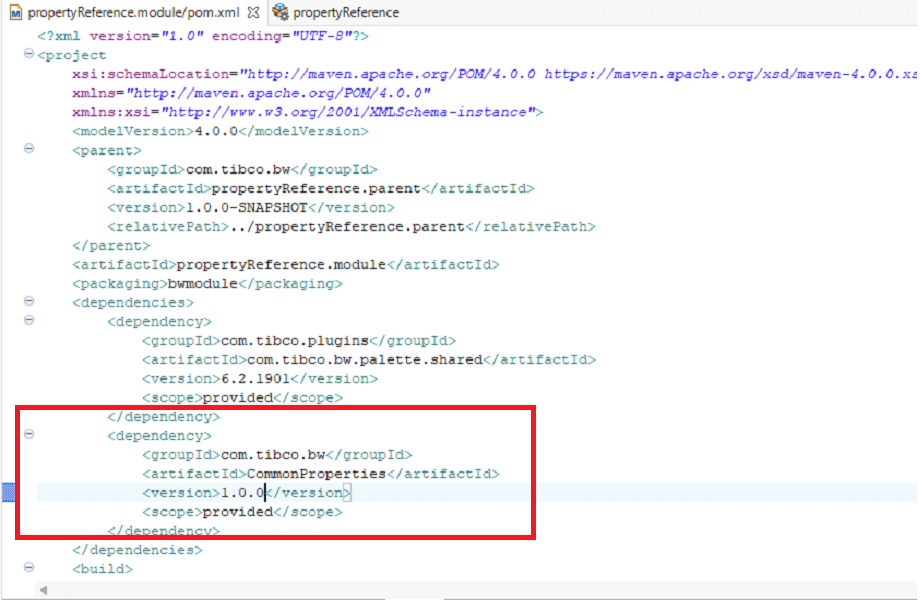
Task: Click the text 'CommonProperties' in artifactId
Action: pos(316,473)
